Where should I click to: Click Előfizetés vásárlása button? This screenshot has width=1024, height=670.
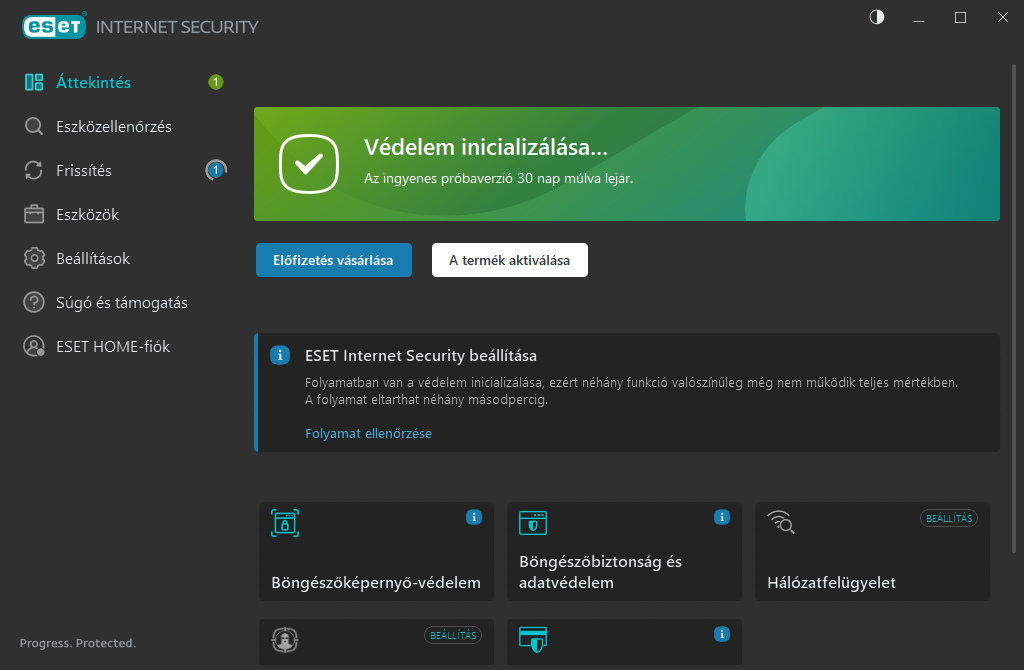[334, 260]
